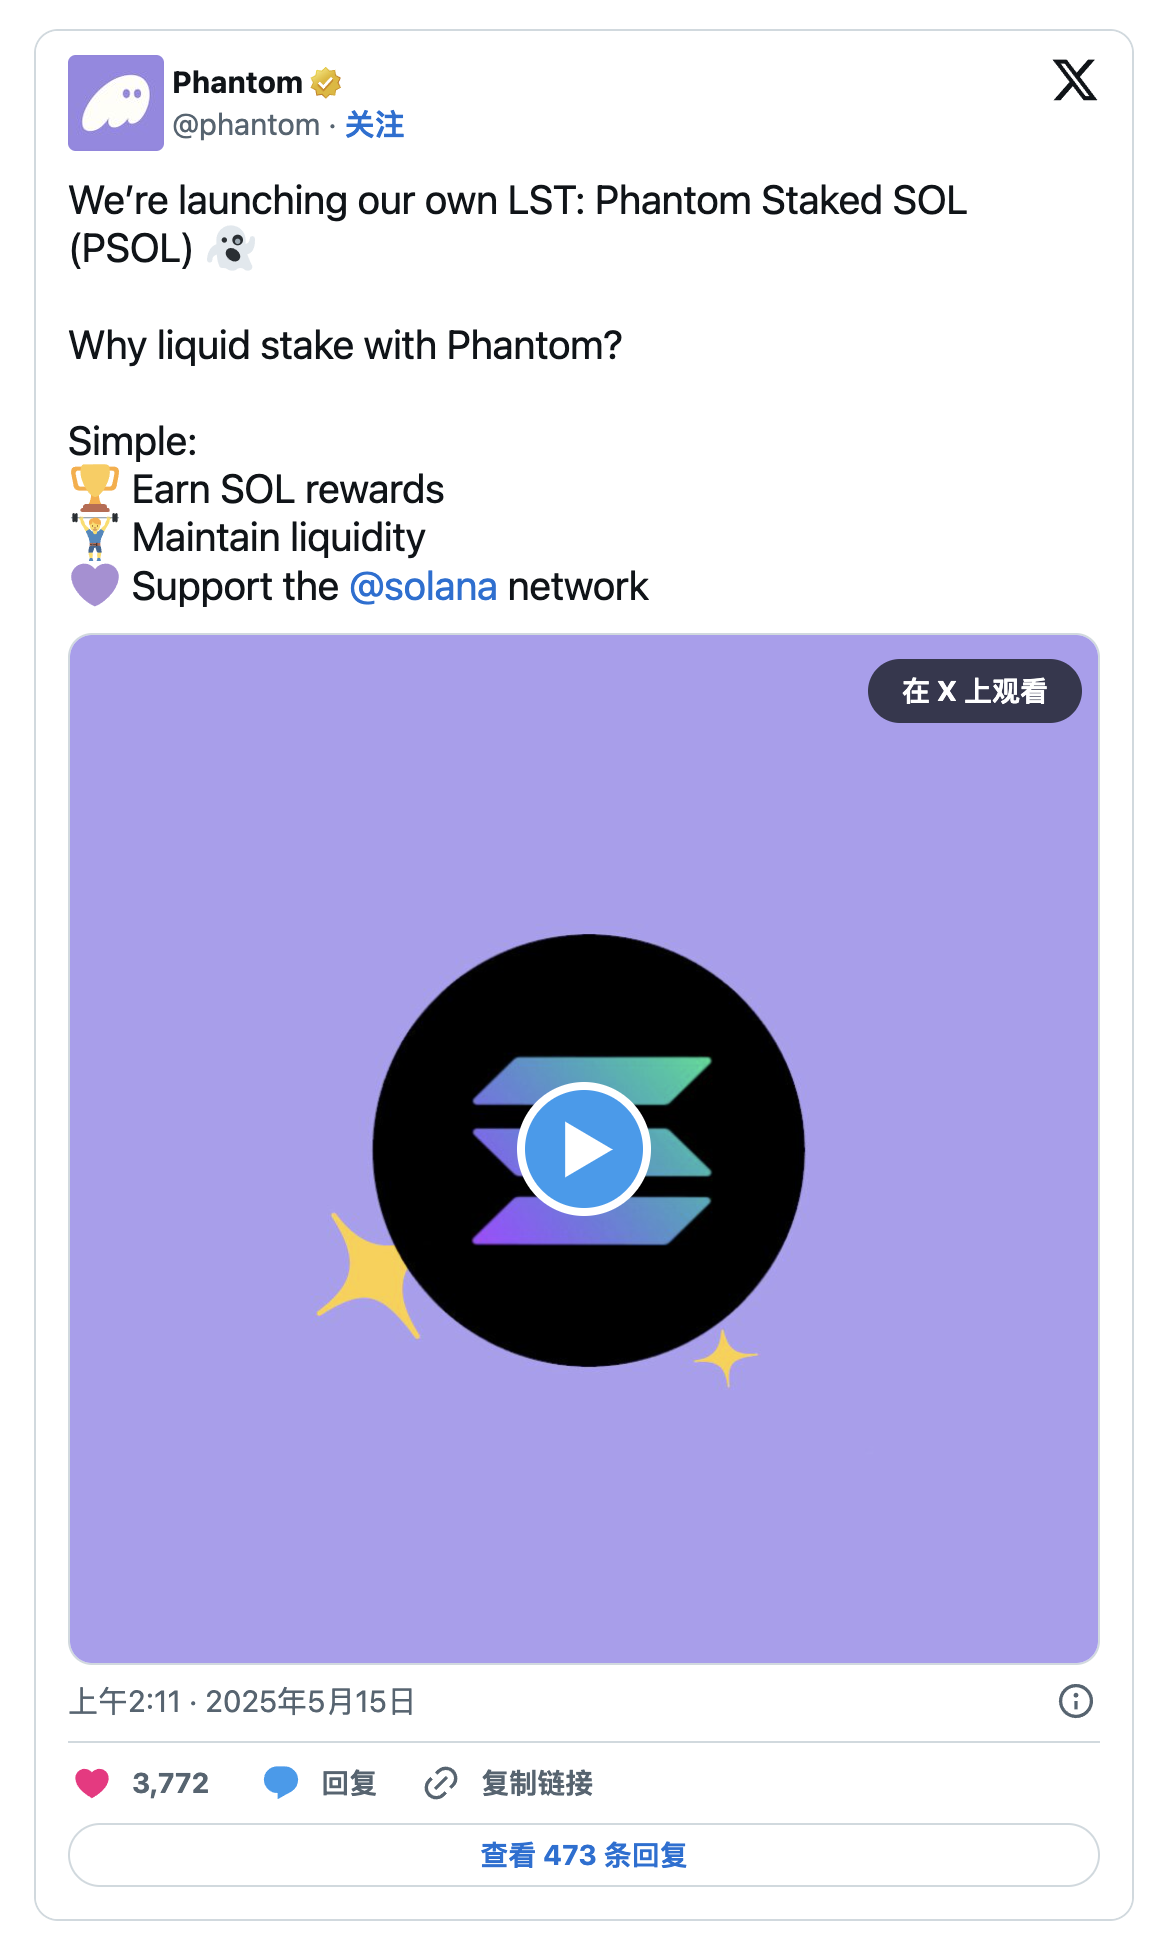The width and height of the screenshot is (1170, 1952).
Task: Open the X logo in the corner
Action: [x=1075, y=80]
